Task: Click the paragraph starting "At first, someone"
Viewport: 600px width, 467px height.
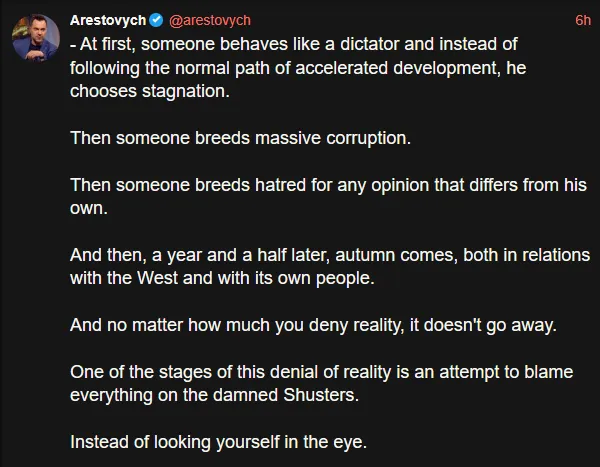Action: click(x=300, y=67)
